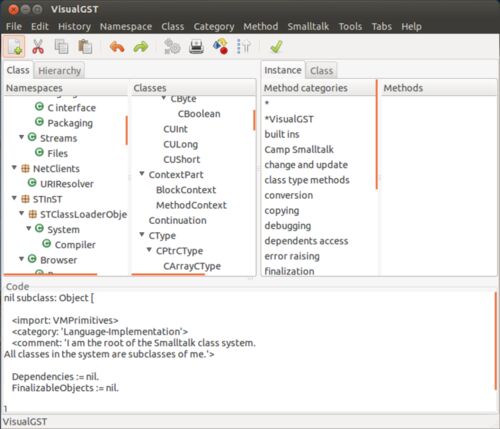
Task: Click the Method categories vertical scrollbar
Action: pos(377,135)
